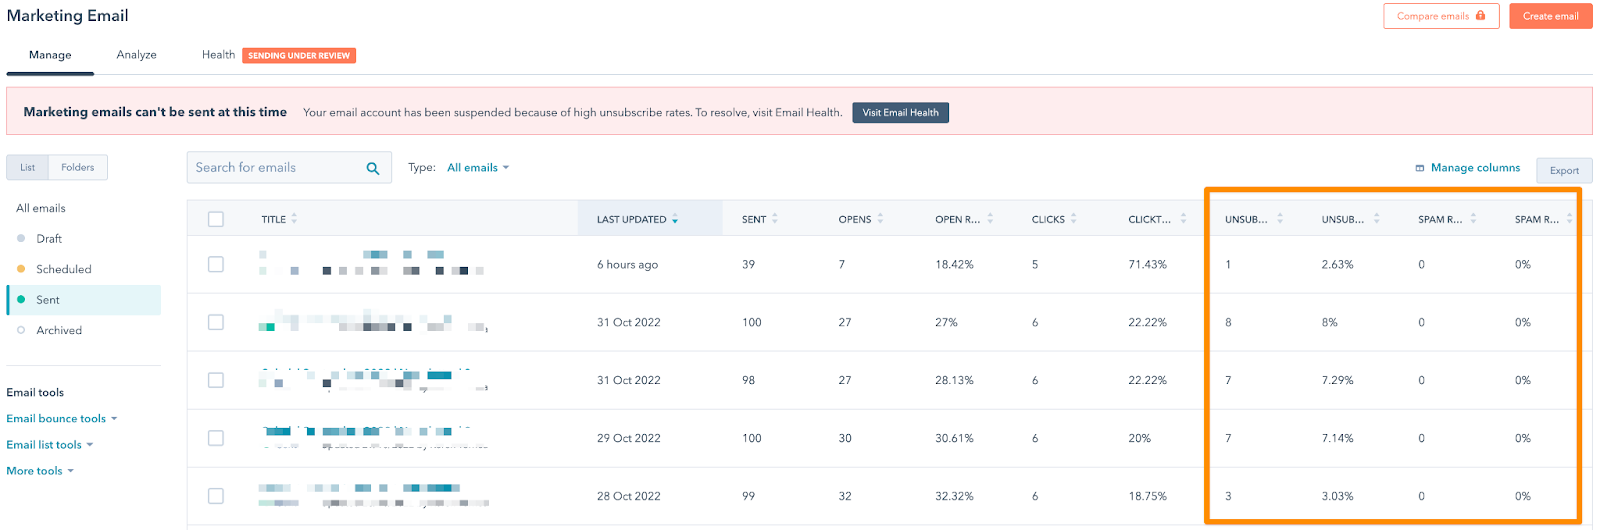Expand Email bounce tools menu
Viewport: 1600px width, 530px height.
[61, 419]
